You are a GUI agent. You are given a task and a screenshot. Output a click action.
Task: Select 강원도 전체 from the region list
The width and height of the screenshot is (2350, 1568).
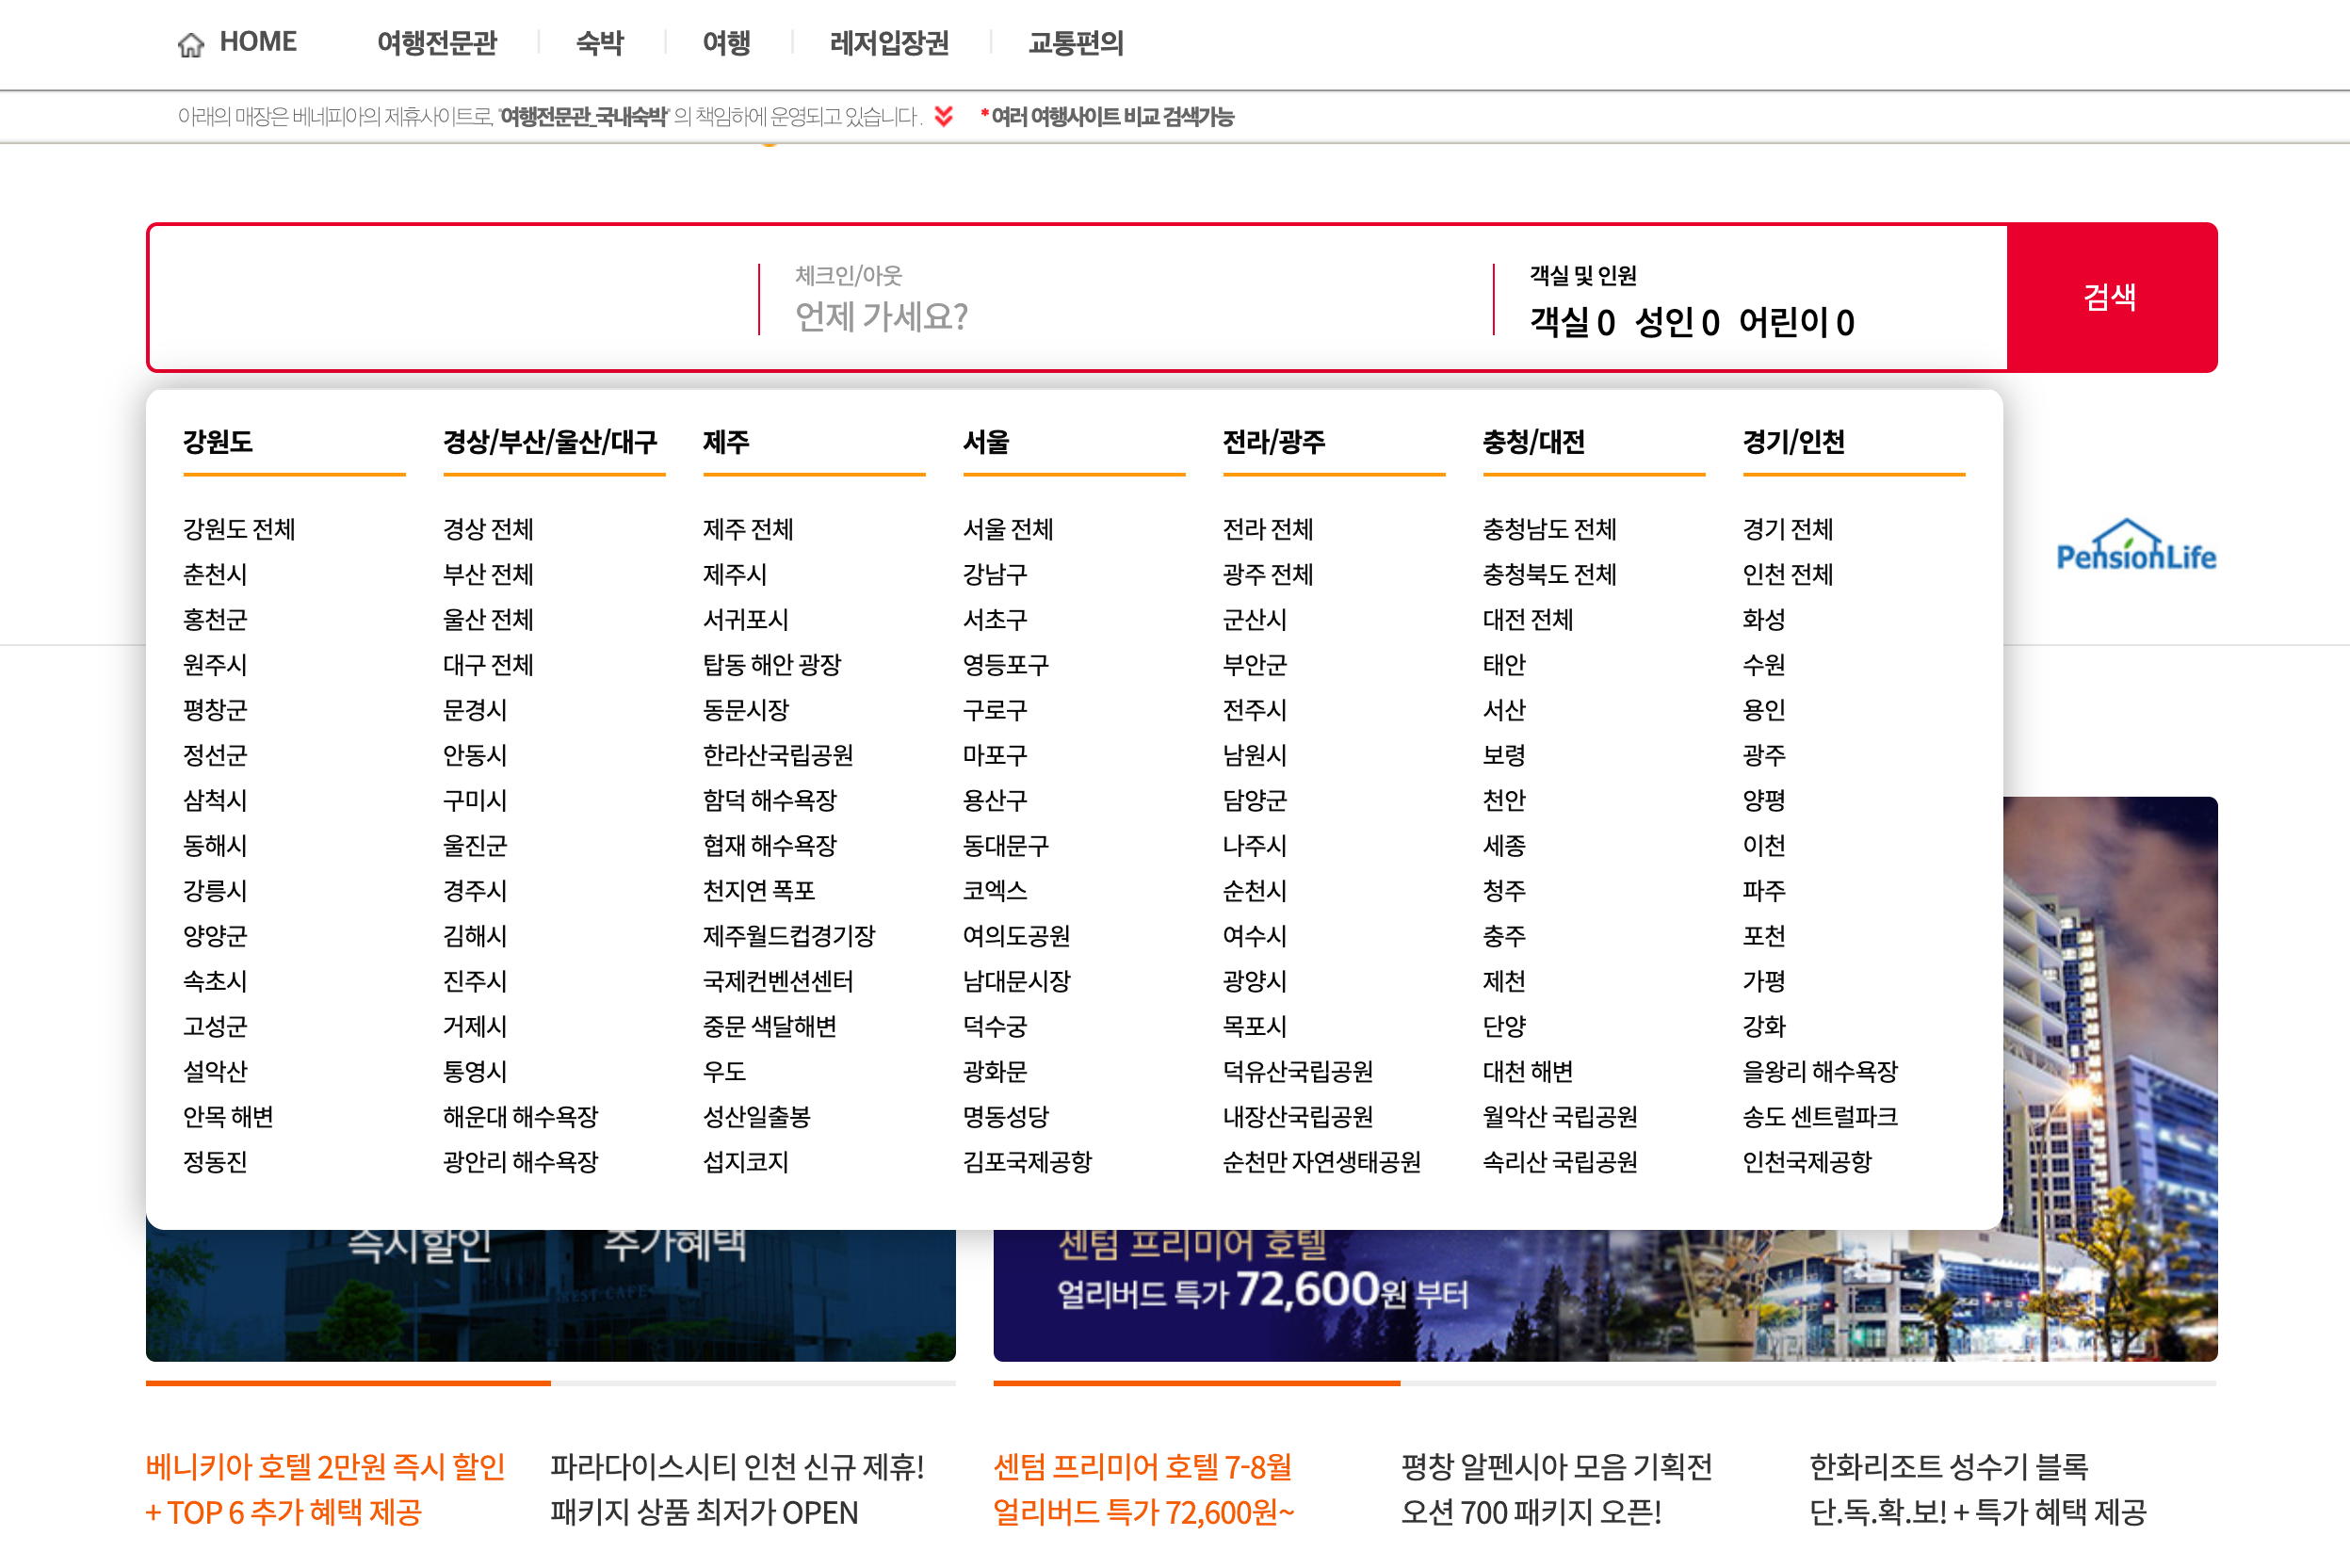coord(239,529)
